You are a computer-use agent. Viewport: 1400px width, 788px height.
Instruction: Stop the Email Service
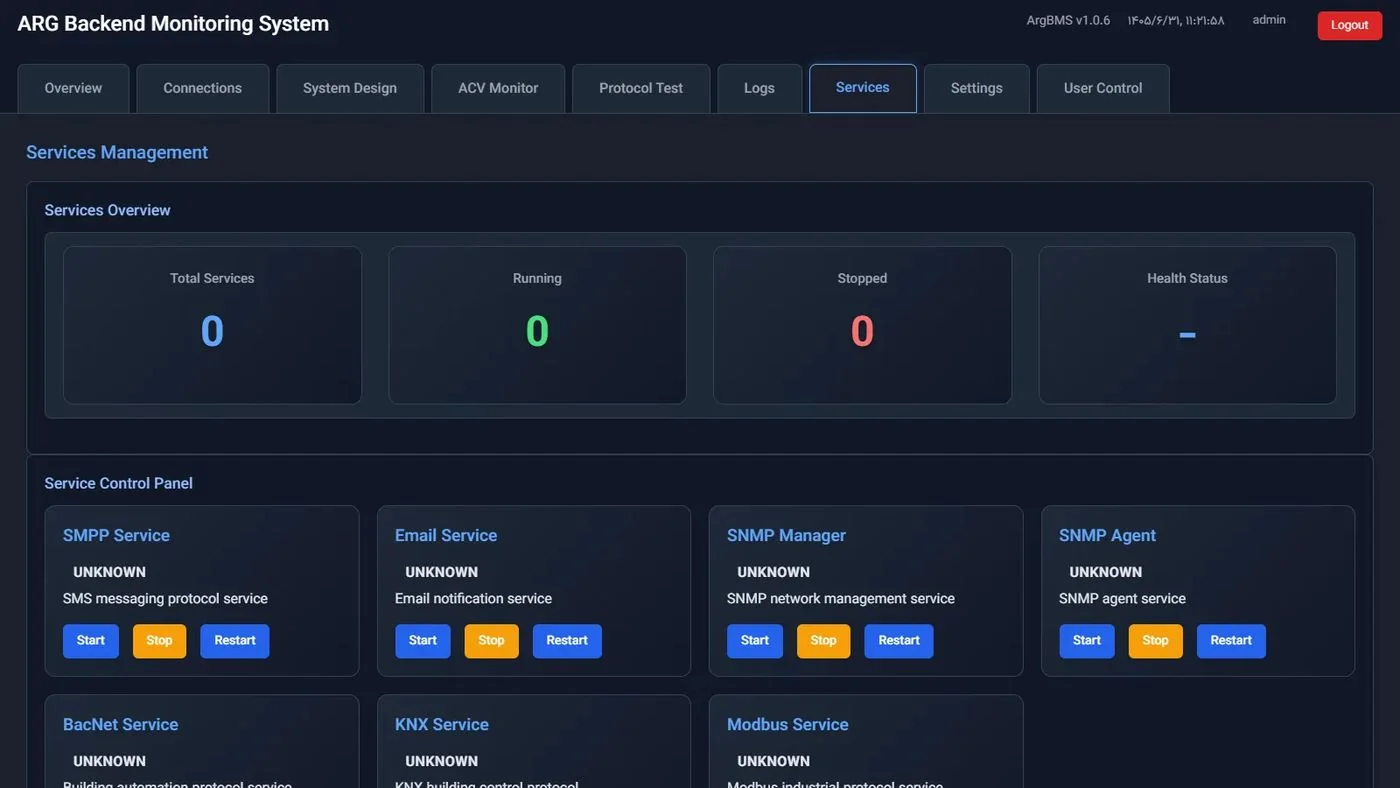tap(492, 641)
